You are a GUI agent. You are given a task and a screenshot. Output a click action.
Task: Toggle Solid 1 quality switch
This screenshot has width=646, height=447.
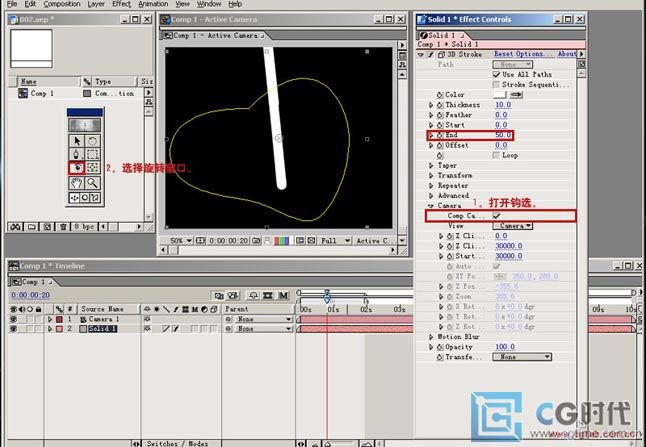pyautogui.click(x=166, y=329)
